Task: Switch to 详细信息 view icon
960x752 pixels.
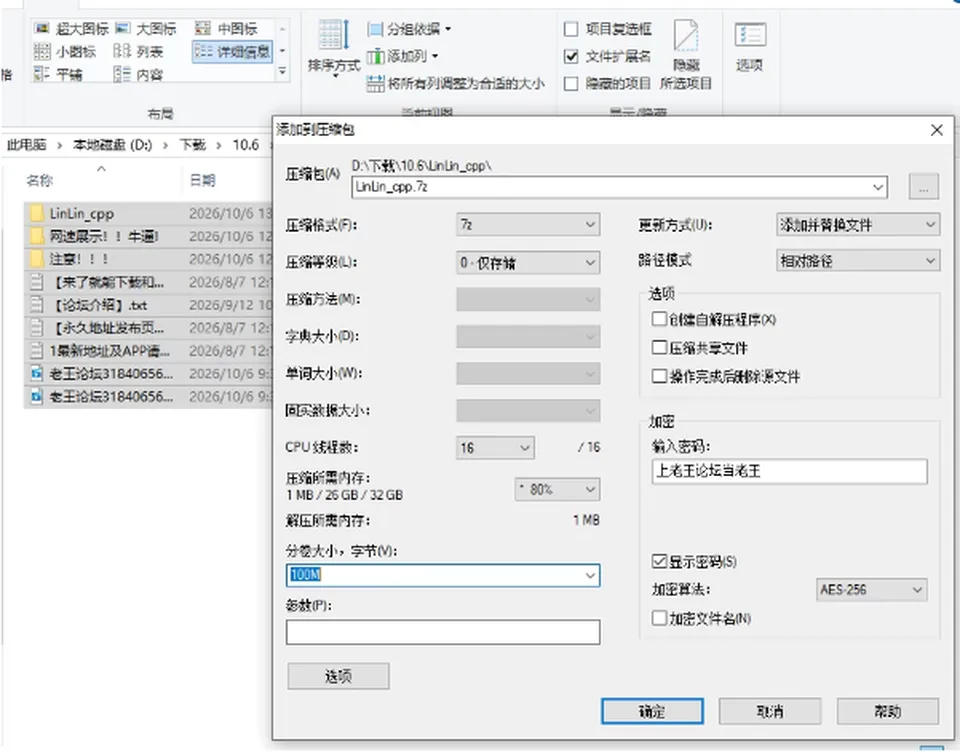Action: coord(203,51)
